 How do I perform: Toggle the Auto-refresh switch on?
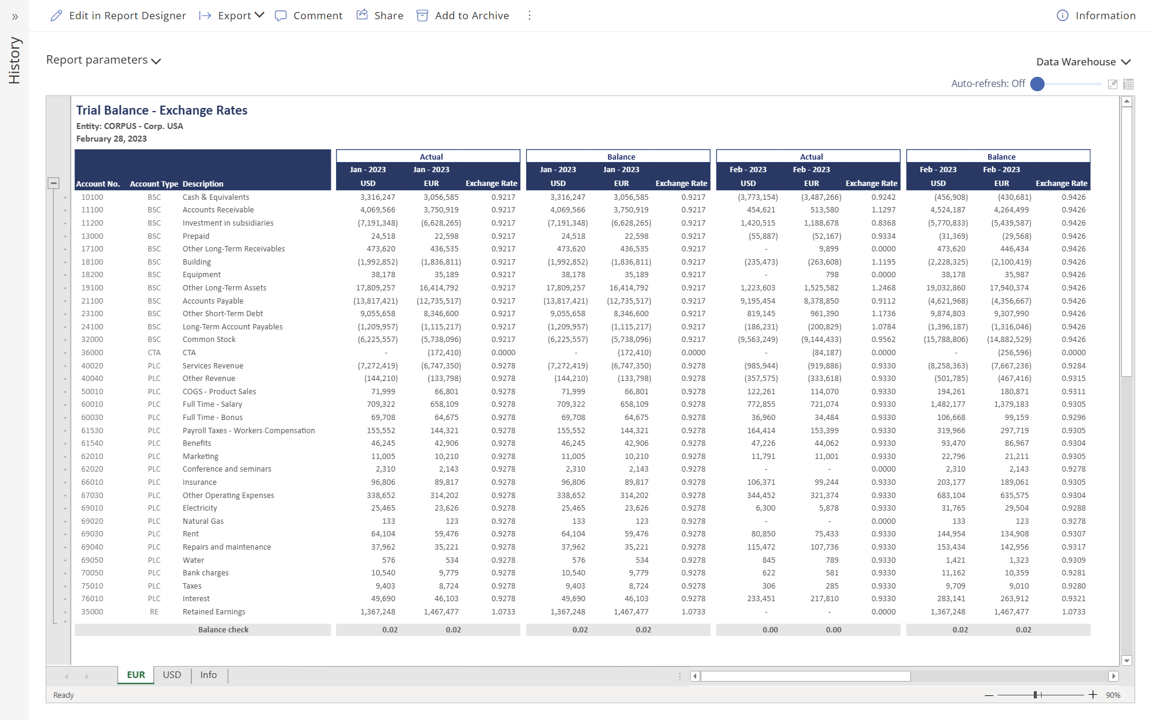pyautogui.click(x=1038, y=84)
